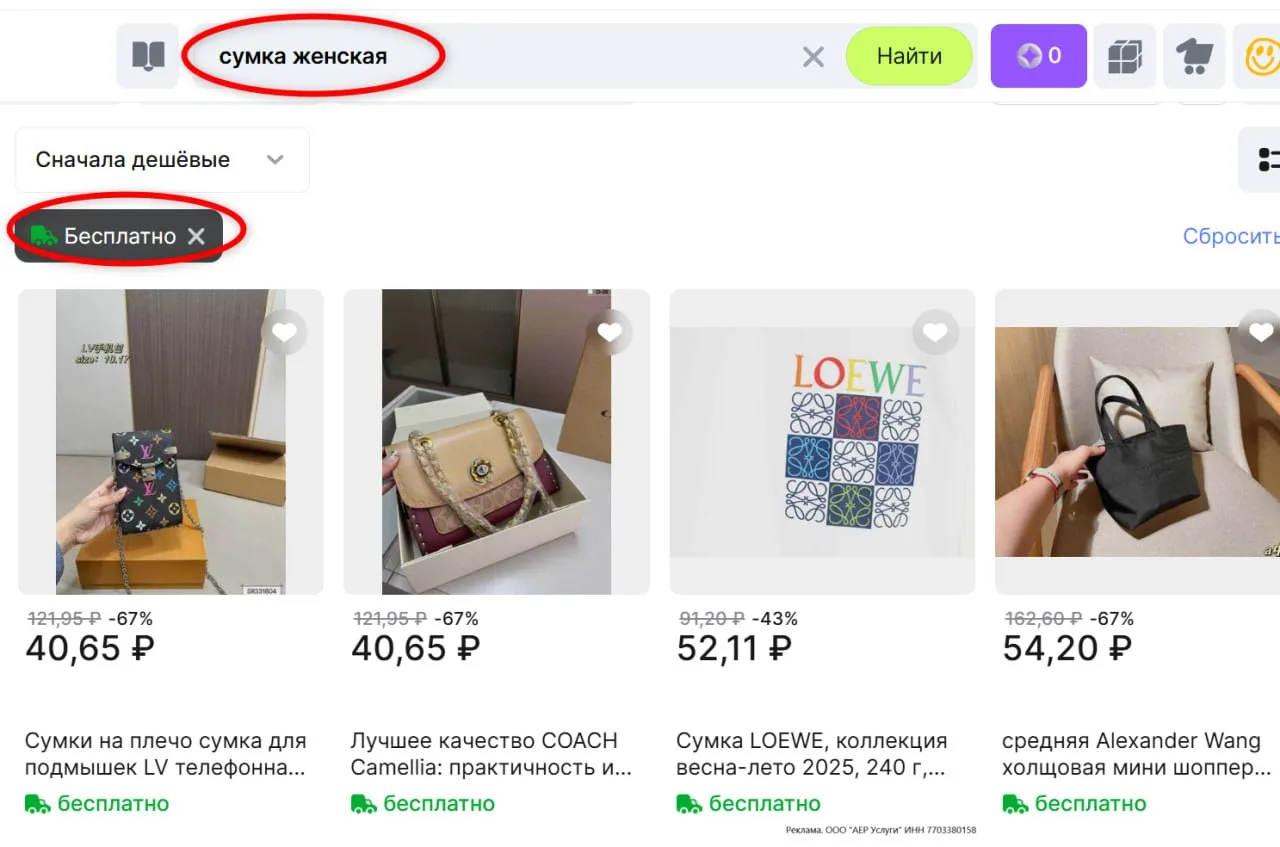Image resolution: width=1280 pixels, height=847 pixels.
Task: Switch the list view layout icon
Action: click(1262, 160)
